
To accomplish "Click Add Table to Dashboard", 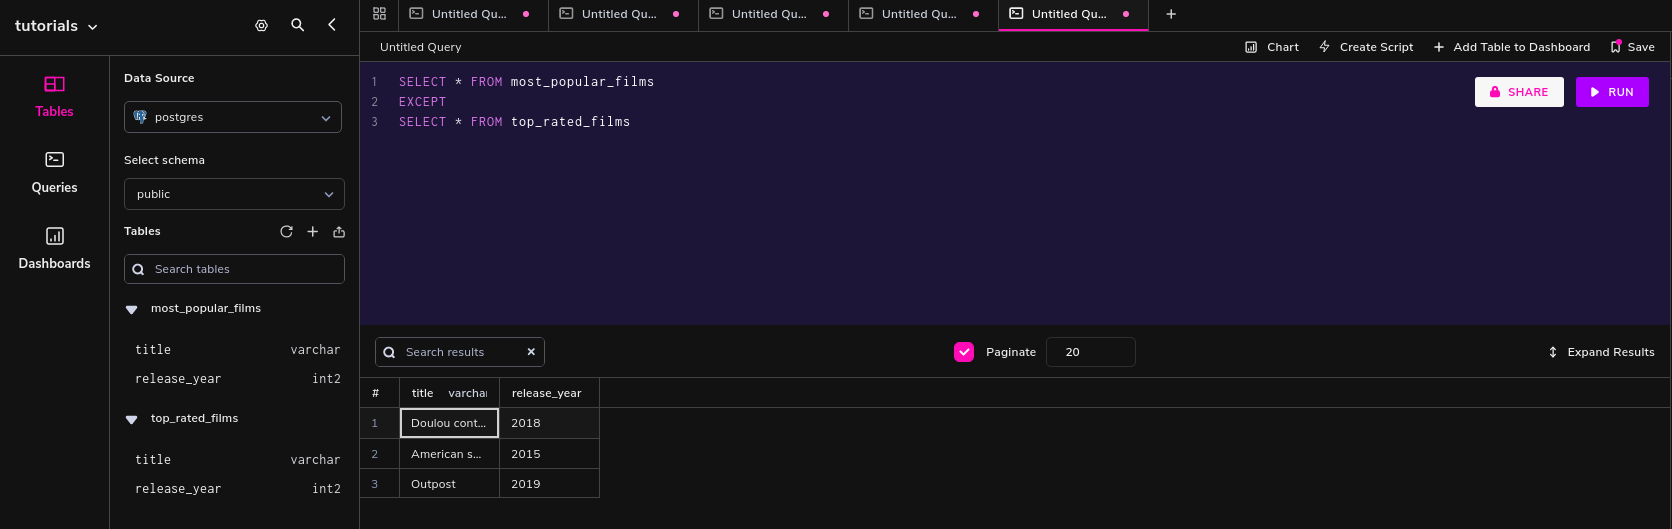I will click(1512, 47).
